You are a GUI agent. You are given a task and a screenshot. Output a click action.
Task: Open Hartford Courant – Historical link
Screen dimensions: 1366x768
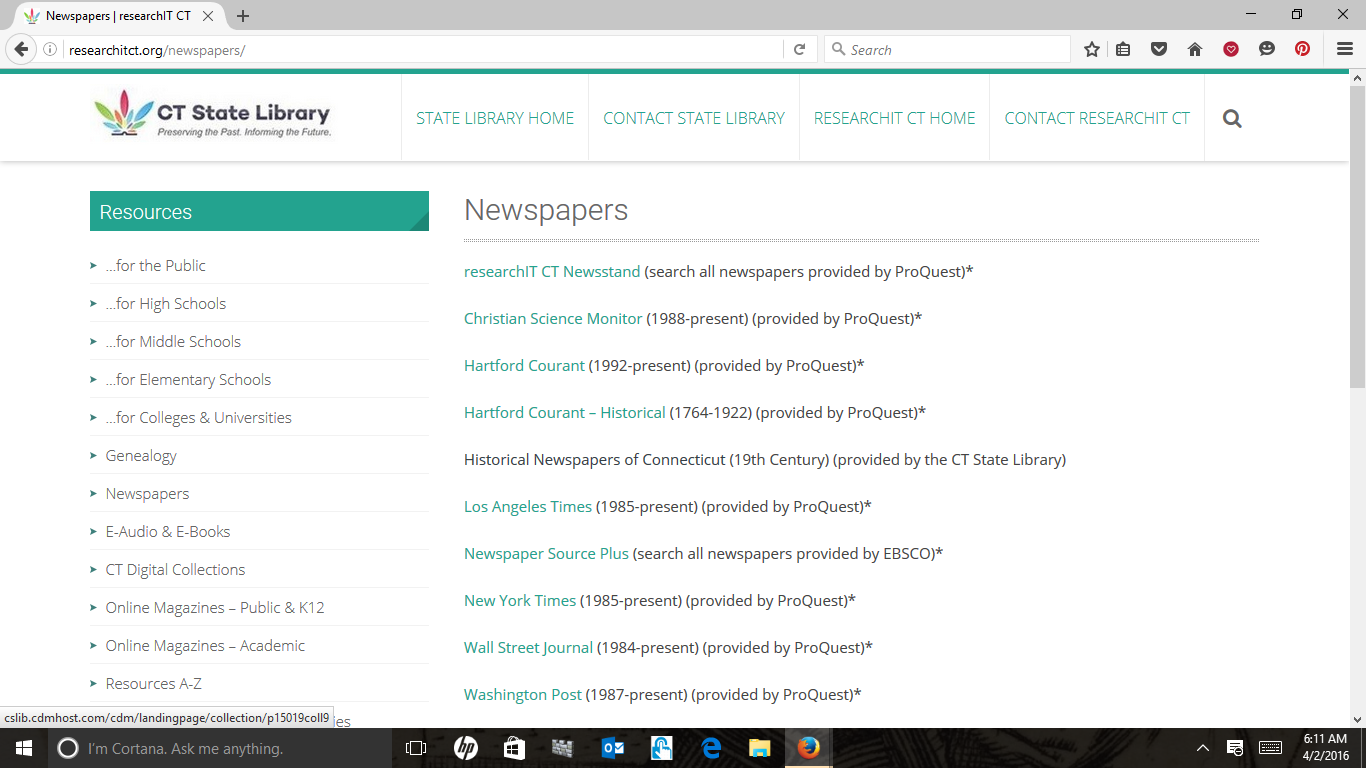[x=565, y=412]
